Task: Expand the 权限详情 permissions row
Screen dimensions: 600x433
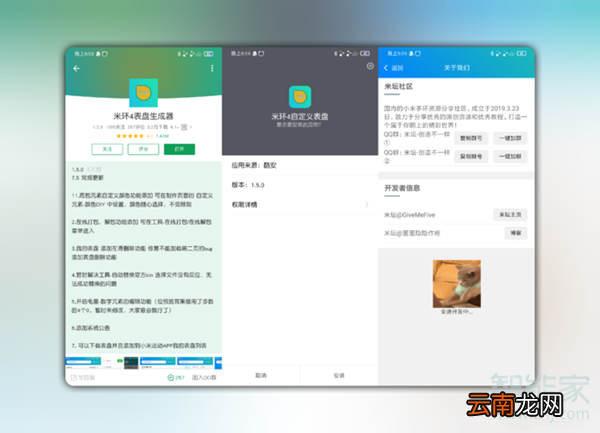Action: (300, 205)
